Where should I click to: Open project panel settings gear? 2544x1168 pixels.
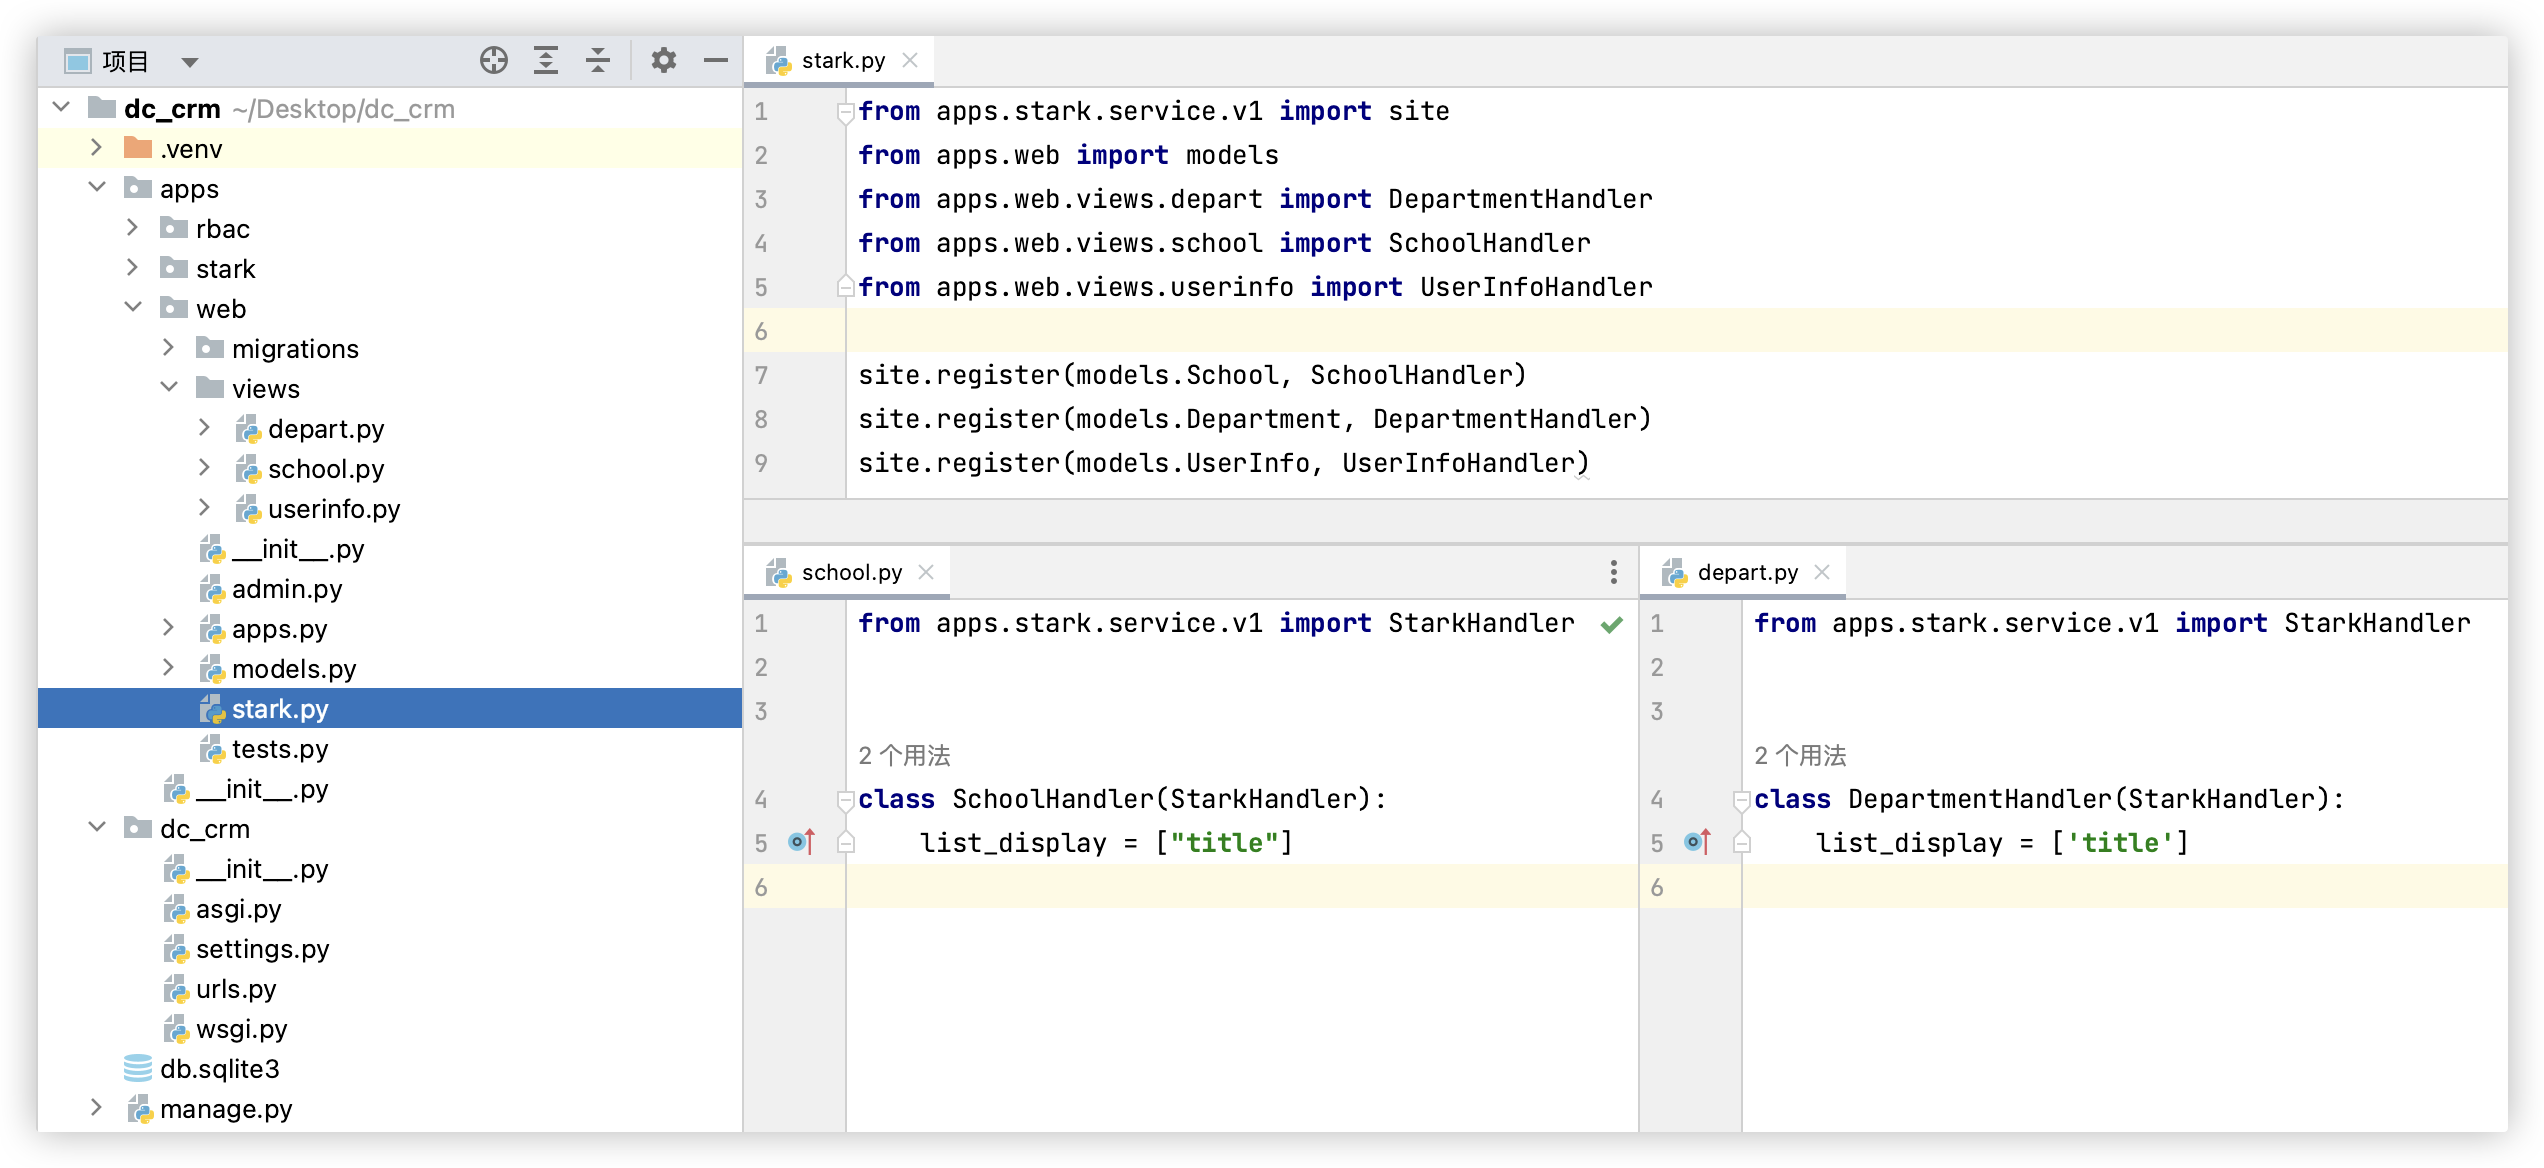(663, 61)
